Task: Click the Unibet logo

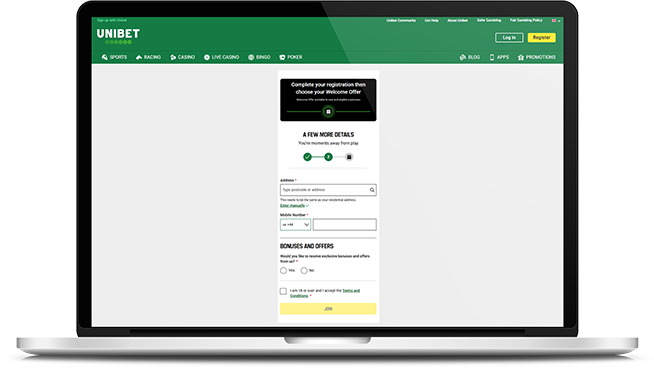Action: click(x=118, y=36)
